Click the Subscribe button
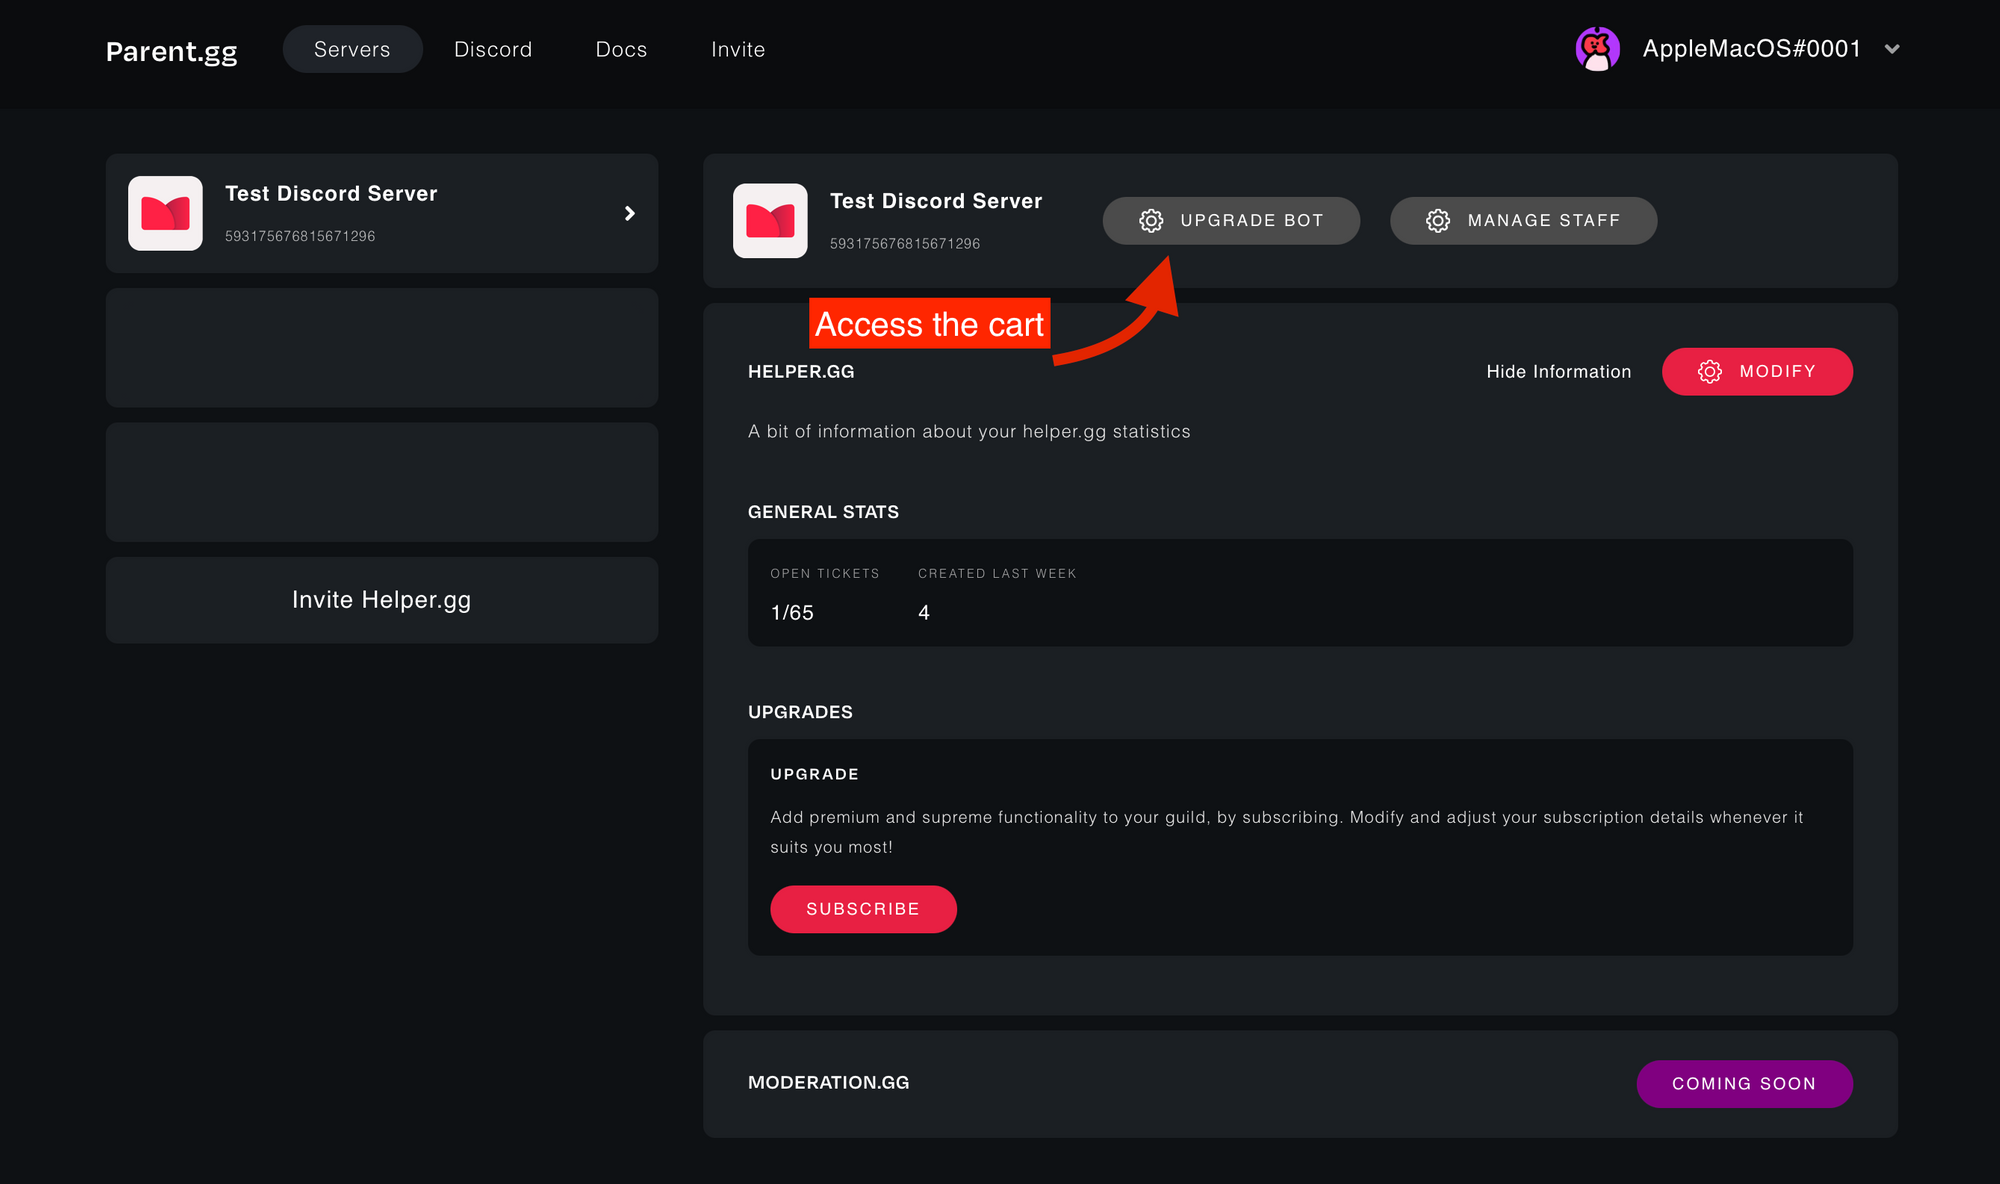 click(x=863, y=909)
